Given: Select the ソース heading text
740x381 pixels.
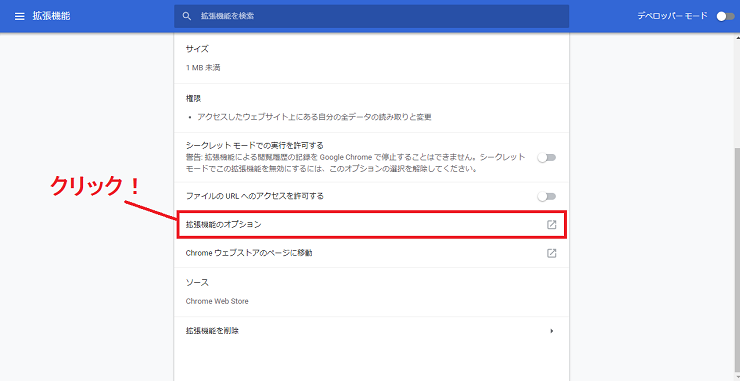Looking at the screenshot, I should click(x=197, y=282).
